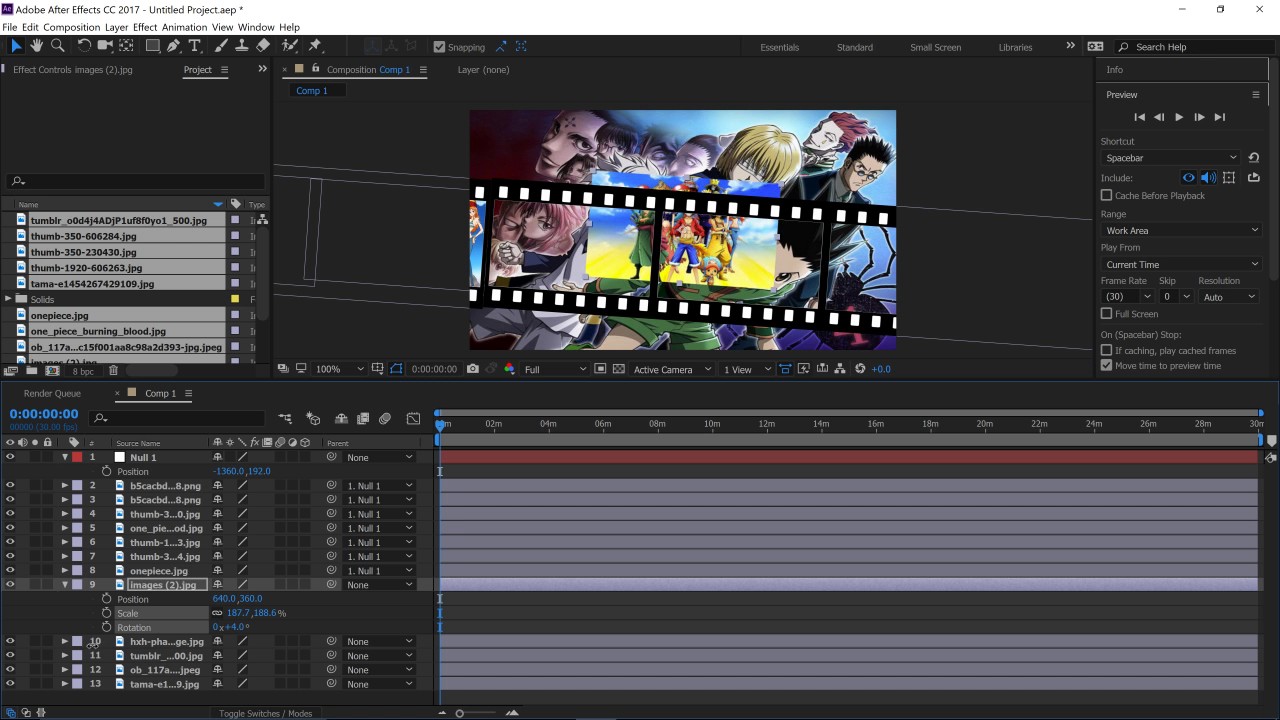The width and height of the screenshot is (1280, 720).
Task: Toggle the Snapping checkbox
Action: point(439,47)
